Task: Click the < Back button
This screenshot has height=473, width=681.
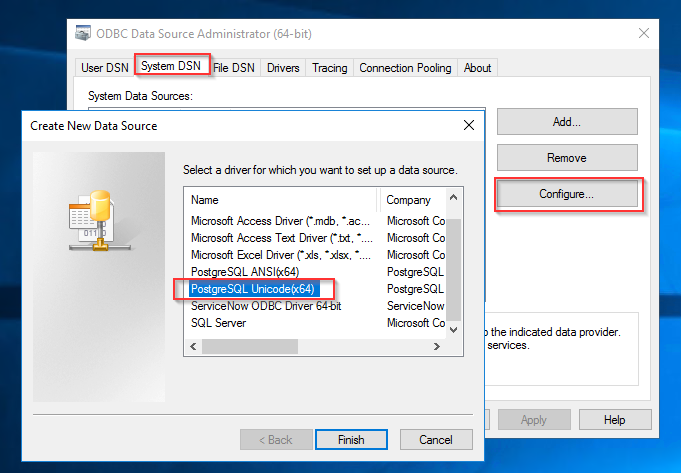Action: click(x=276, y=440)
